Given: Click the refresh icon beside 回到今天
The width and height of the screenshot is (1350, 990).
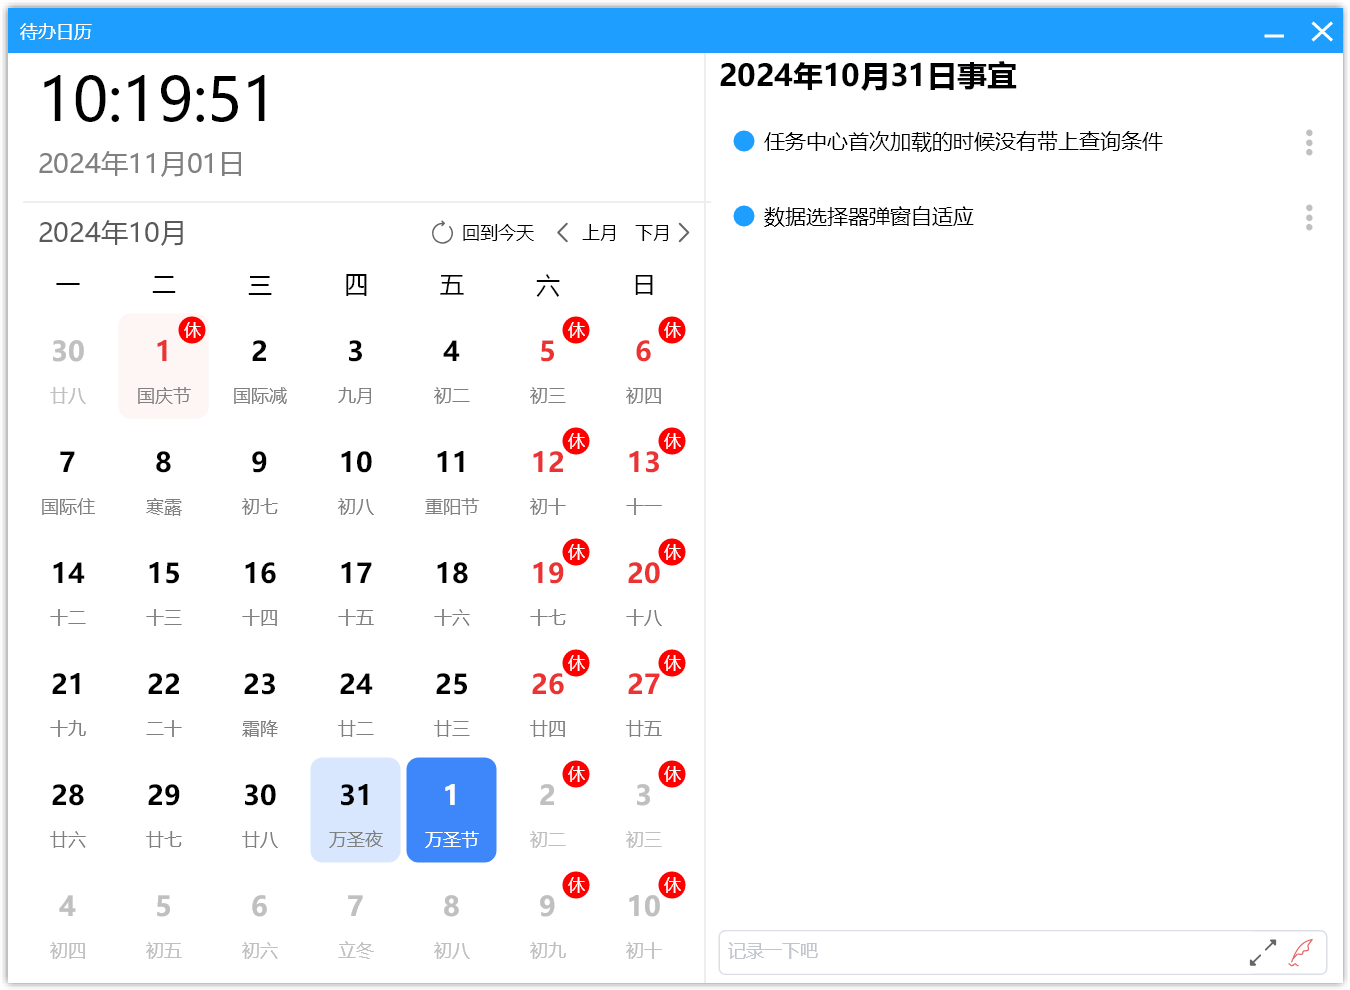Looking at the screenshot, I should [x=442, y=233].
